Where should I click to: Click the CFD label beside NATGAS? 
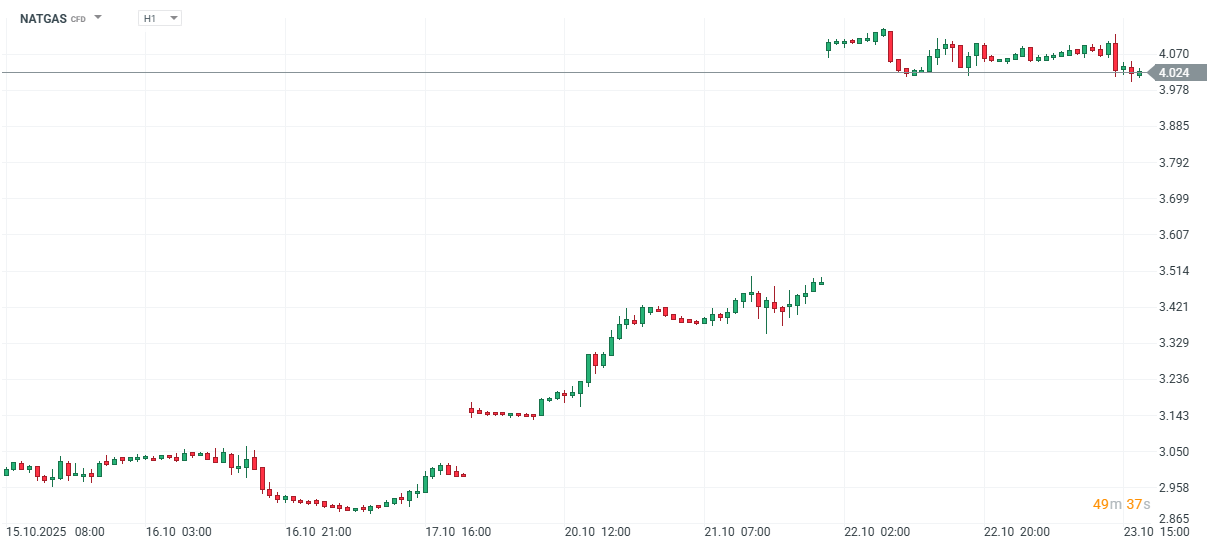[78, 19]
